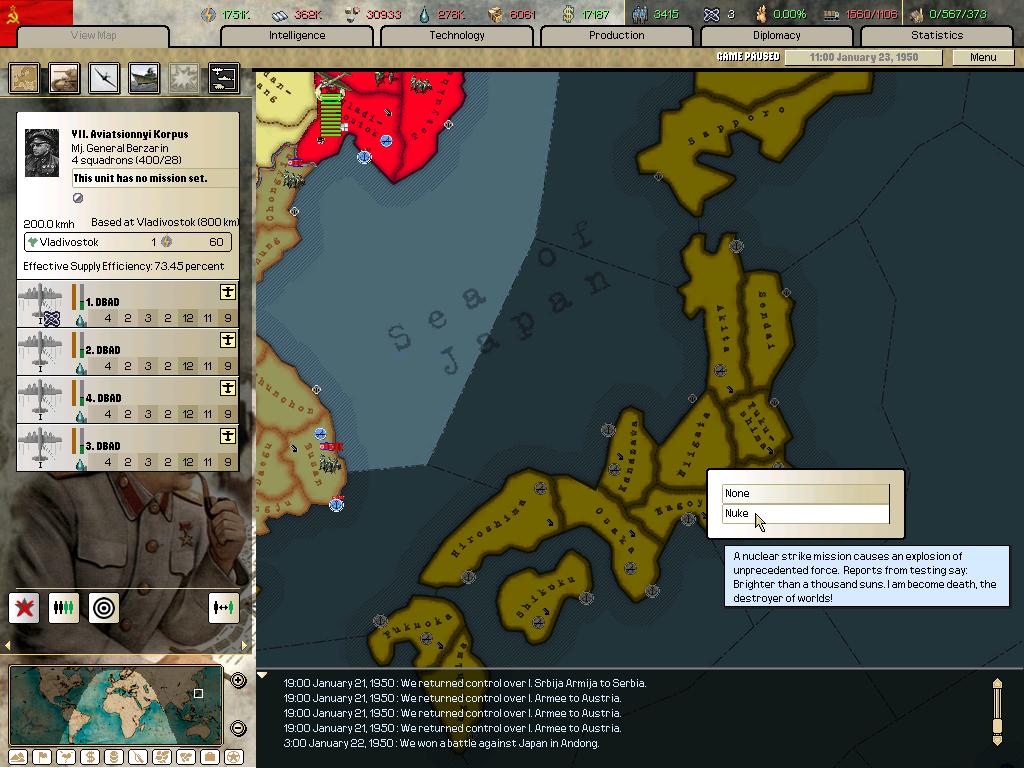Click the right arrow on unit panel

[245, 645]
